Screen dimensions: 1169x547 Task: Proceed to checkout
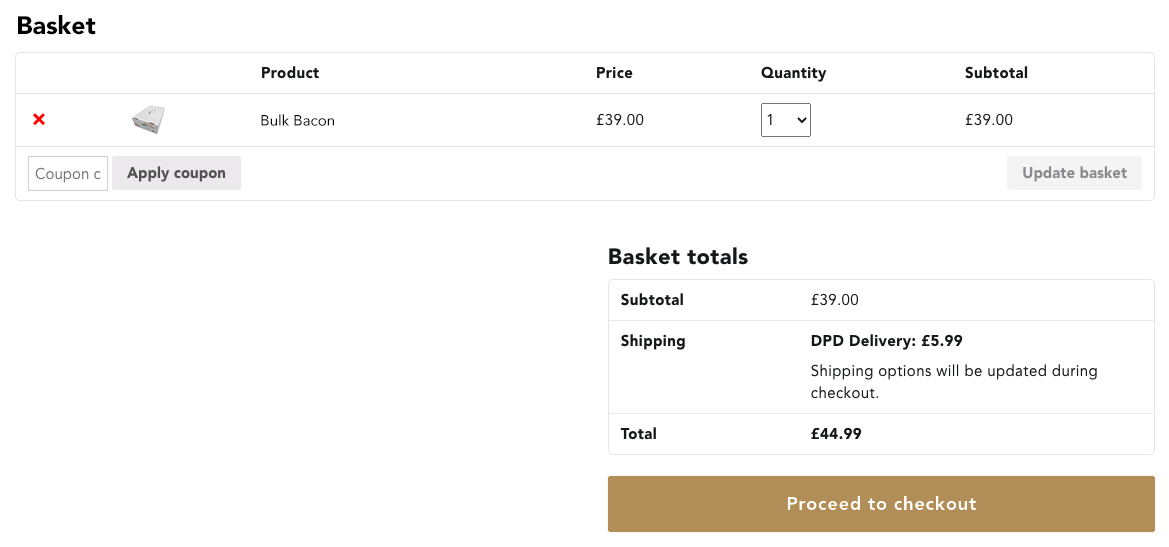[x=881, y=504]
